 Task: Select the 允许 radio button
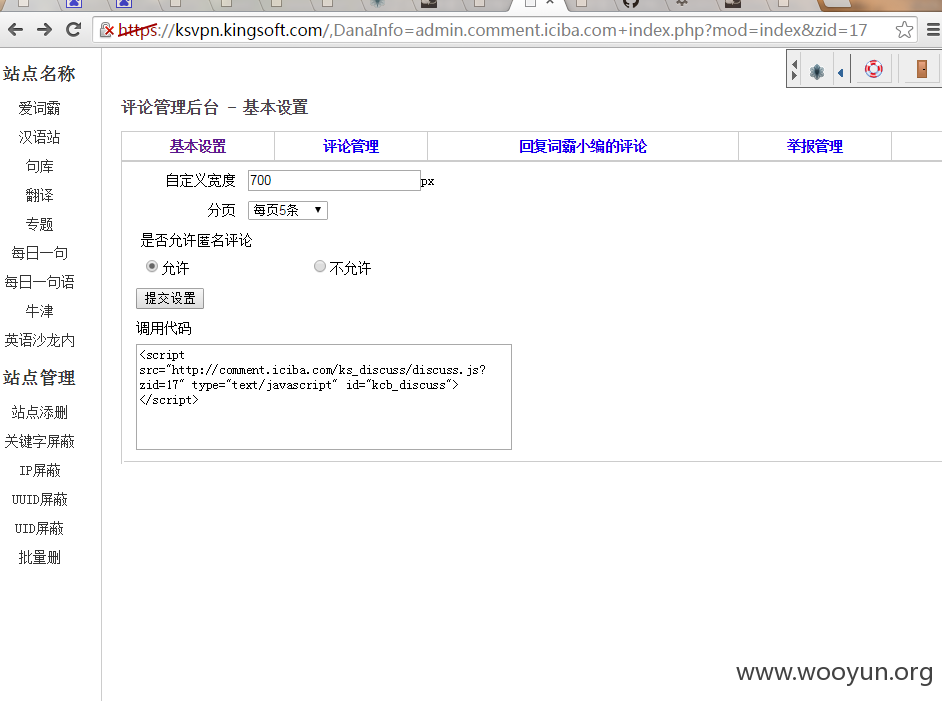pyautogui.click(x=152, y=266)
